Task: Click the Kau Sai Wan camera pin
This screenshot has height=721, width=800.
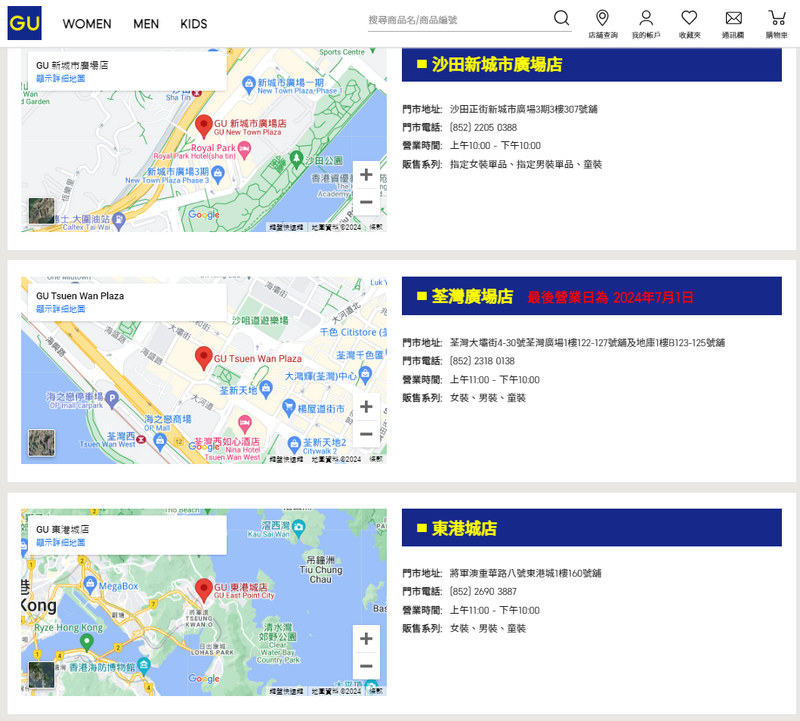Action: [x=298, y=527]
